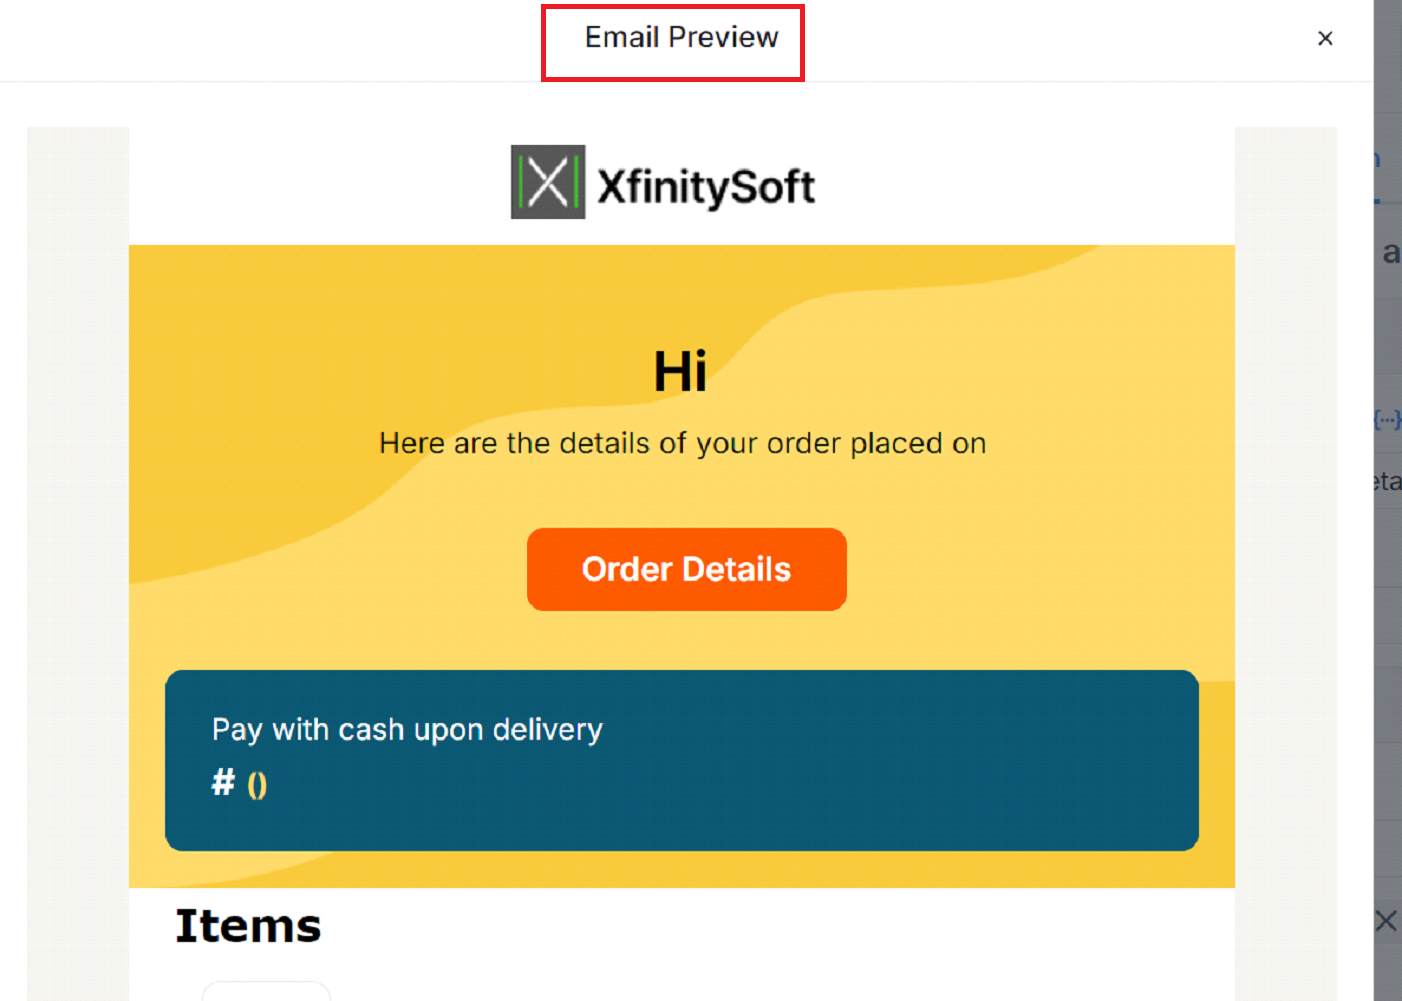
Task: Click the teal "Pay with cash upon delivery" card
Action: 681,760
